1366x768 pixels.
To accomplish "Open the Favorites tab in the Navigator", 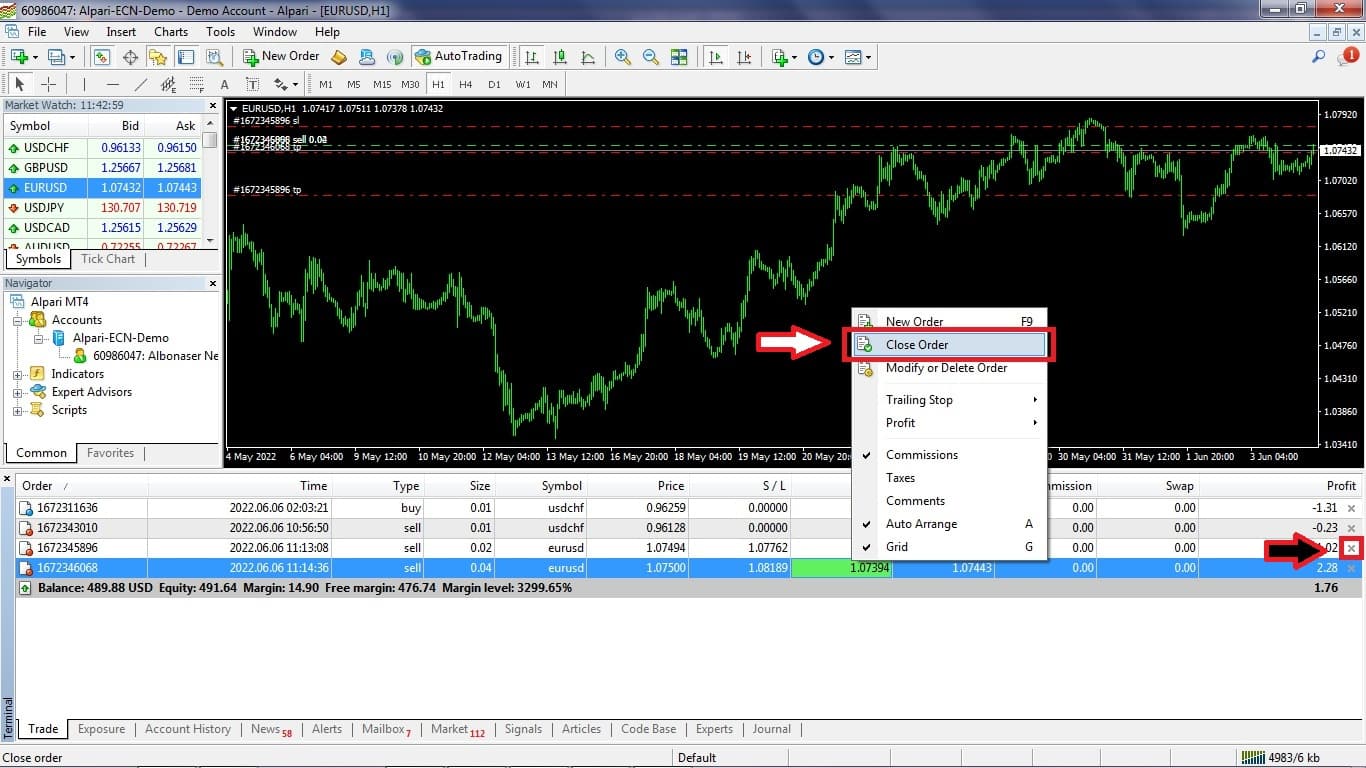I will pos(110,453).
